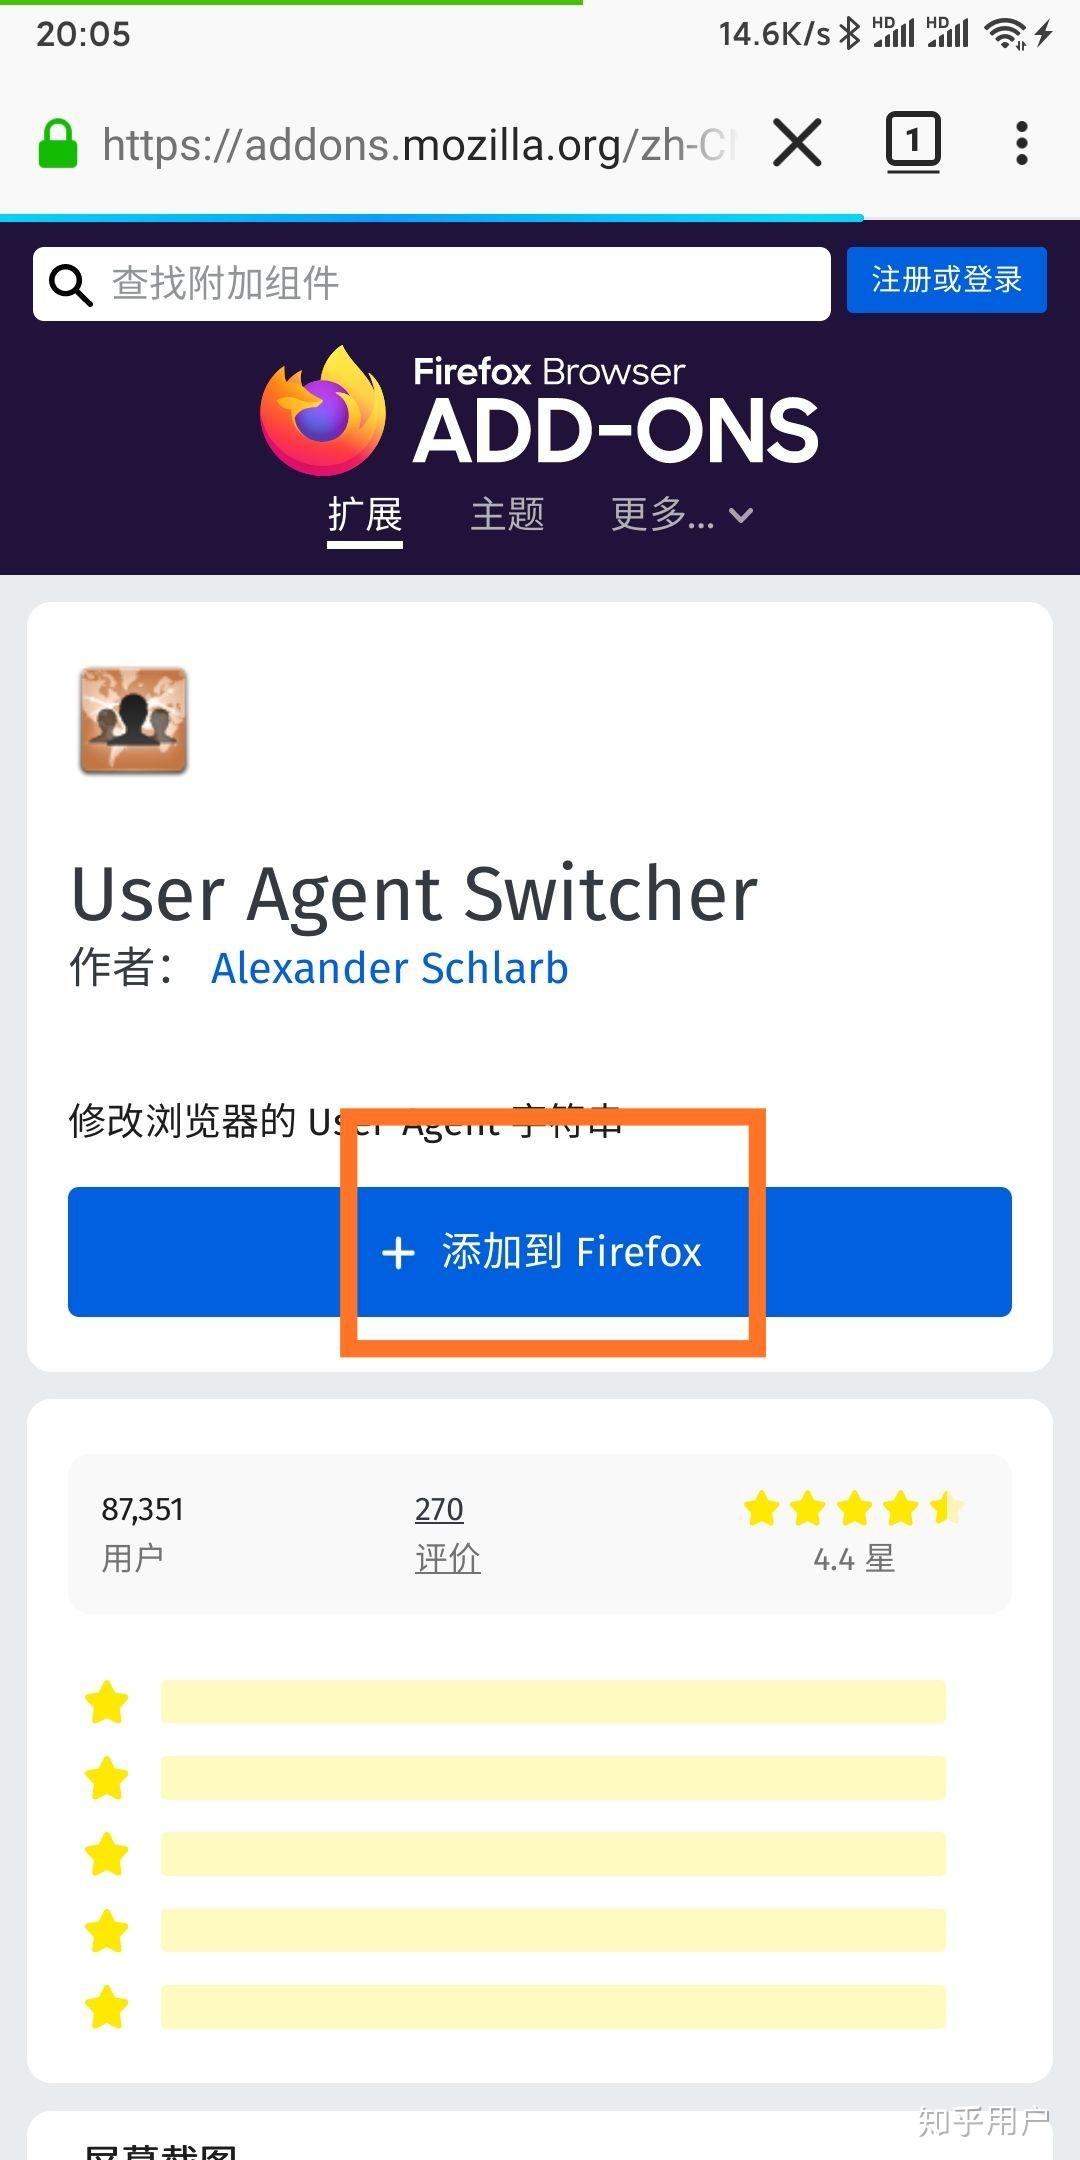Focus the 查找附加组件 search field
Screen dimensions: 1080x2160
pos(432,284)
